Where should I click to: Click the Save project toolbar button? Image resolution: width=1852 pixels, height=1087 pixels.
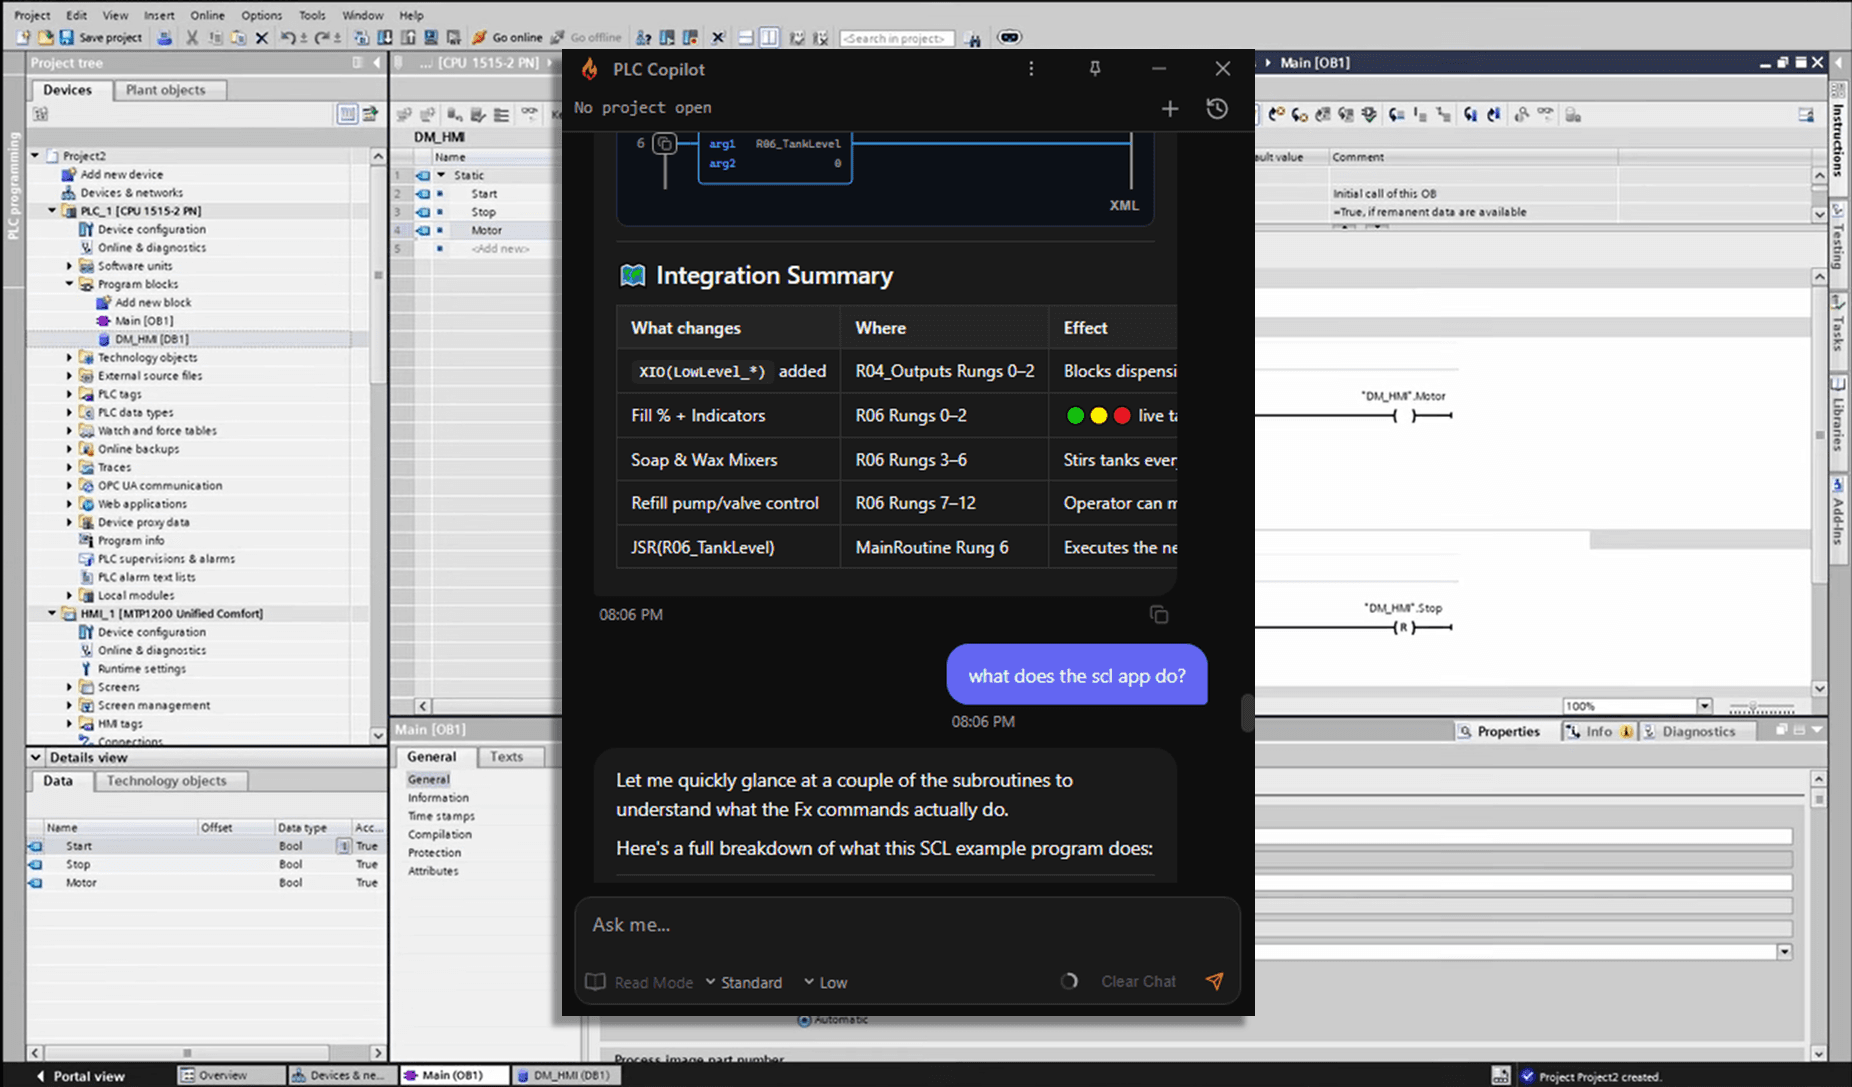(101, 38)
